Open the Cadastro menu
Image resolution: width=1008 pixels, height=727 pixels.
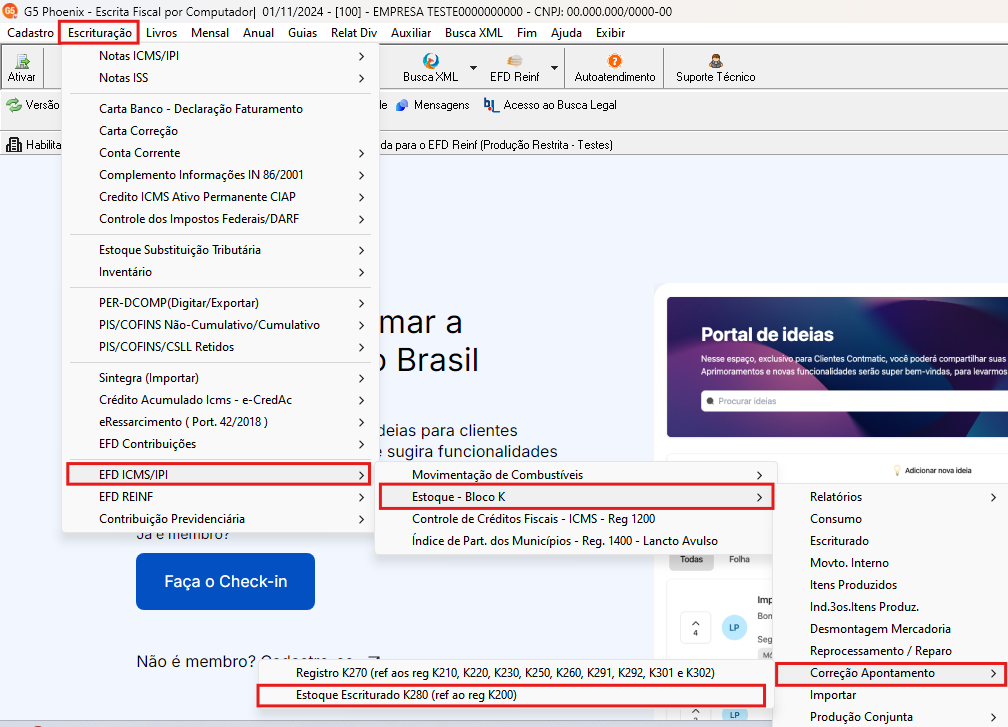[30, 33]
